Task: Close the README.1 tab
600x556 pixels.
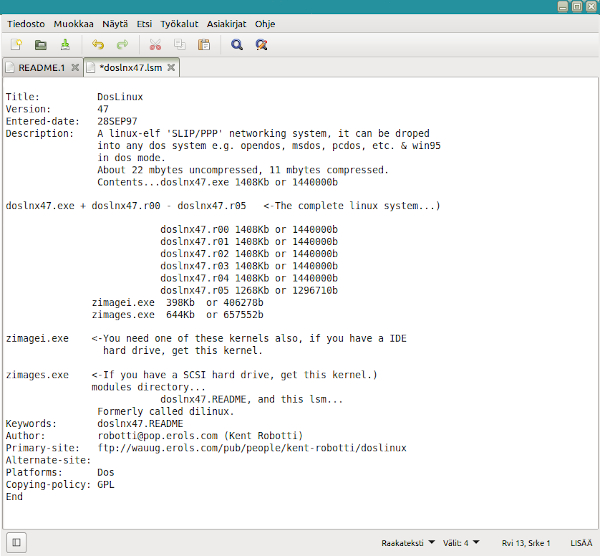Action: [75, 68]
